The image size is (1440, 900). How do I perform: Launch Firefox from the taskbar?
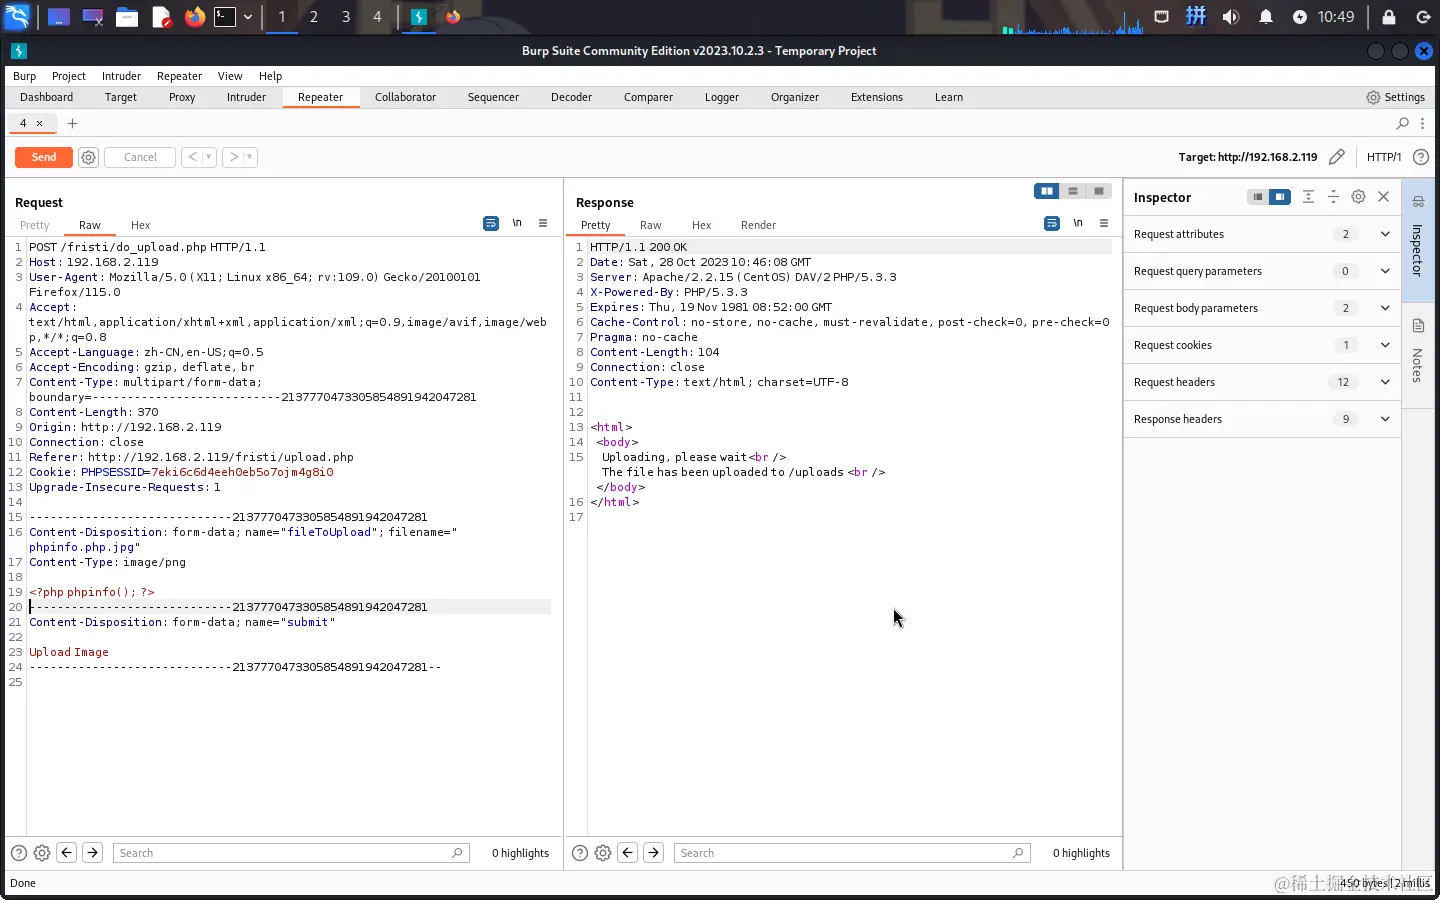coord(195,17)
